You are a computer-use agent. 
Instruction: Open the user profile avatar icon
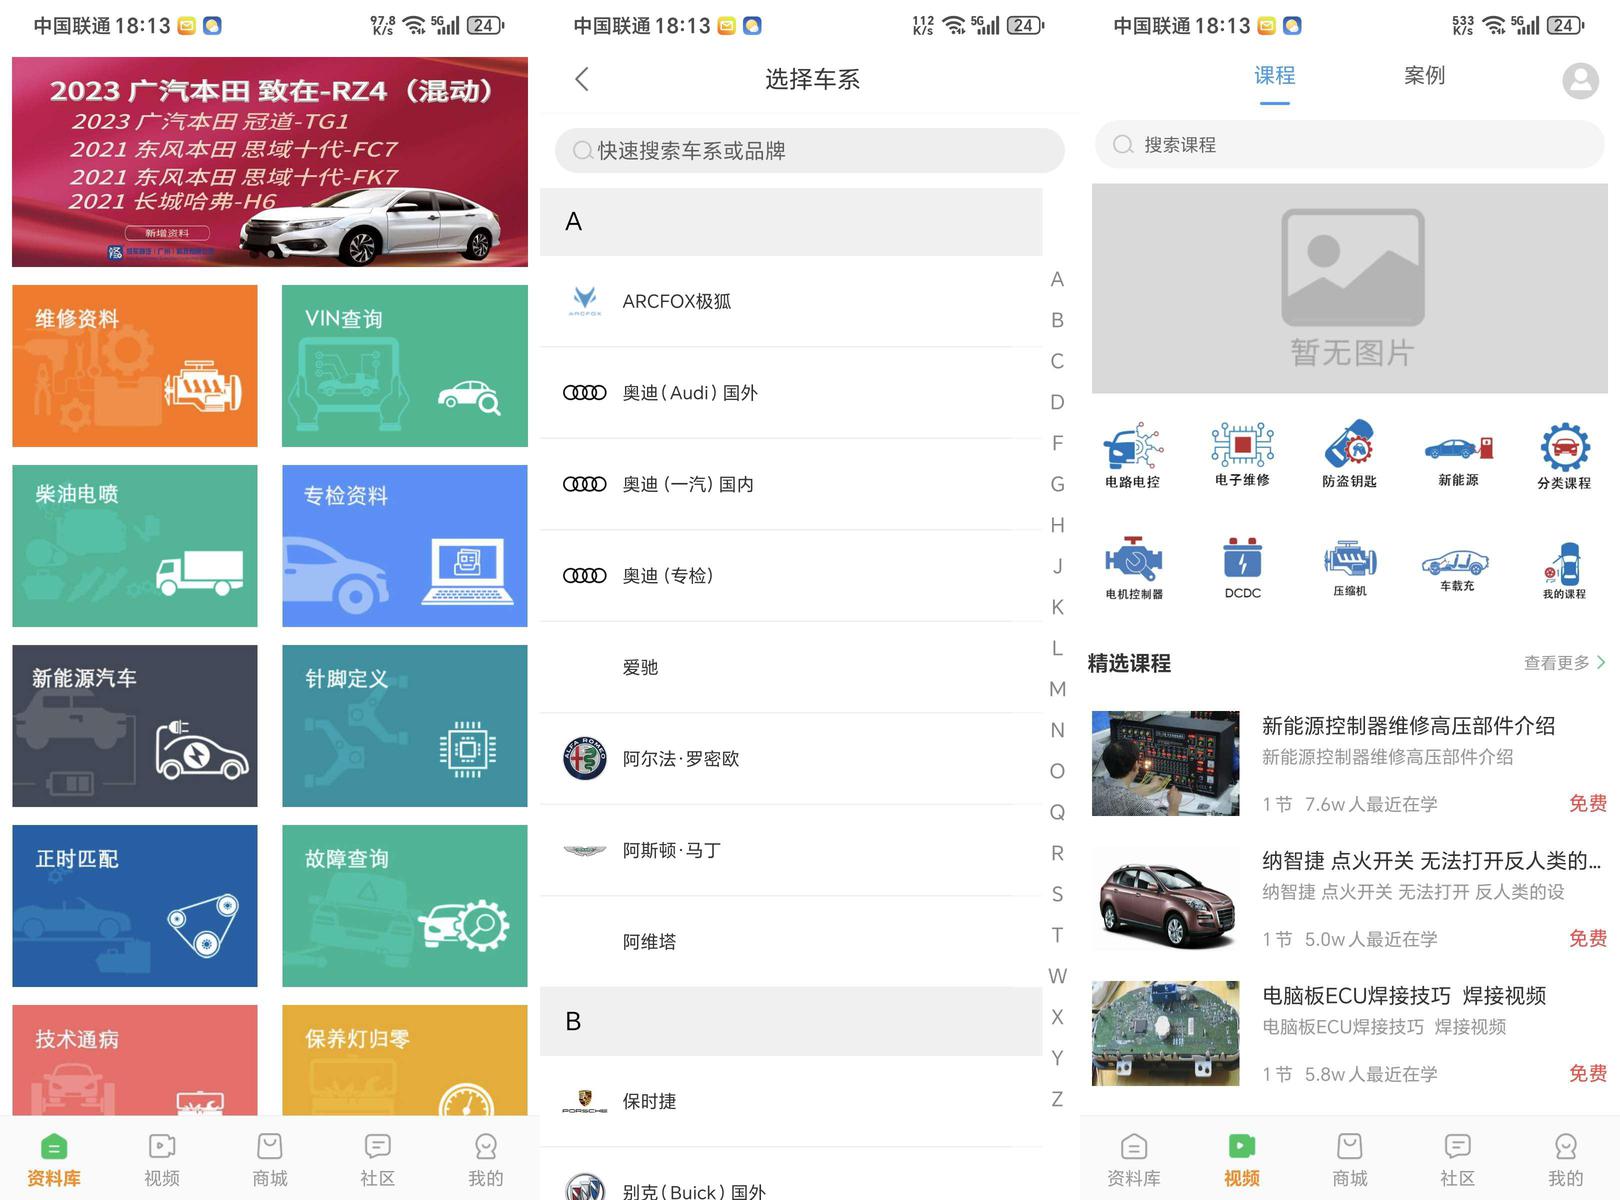[1580, 80]
